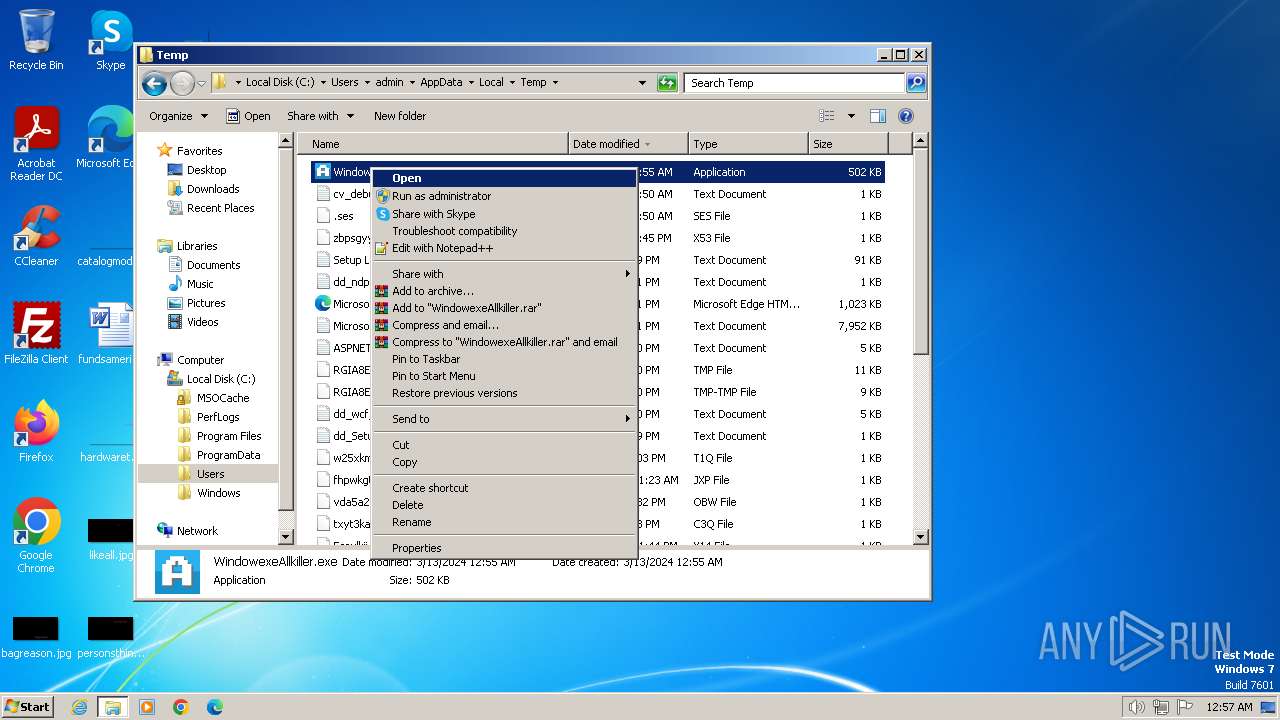Choose Create shortcut
This screenshot has height=720, width=1280.
click(x=504, y=488)
